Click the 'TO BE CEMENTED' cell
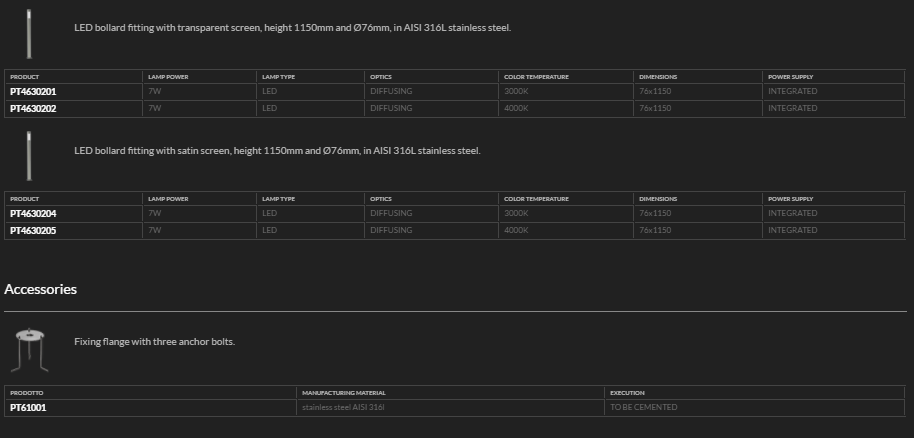 coord(643,407)
